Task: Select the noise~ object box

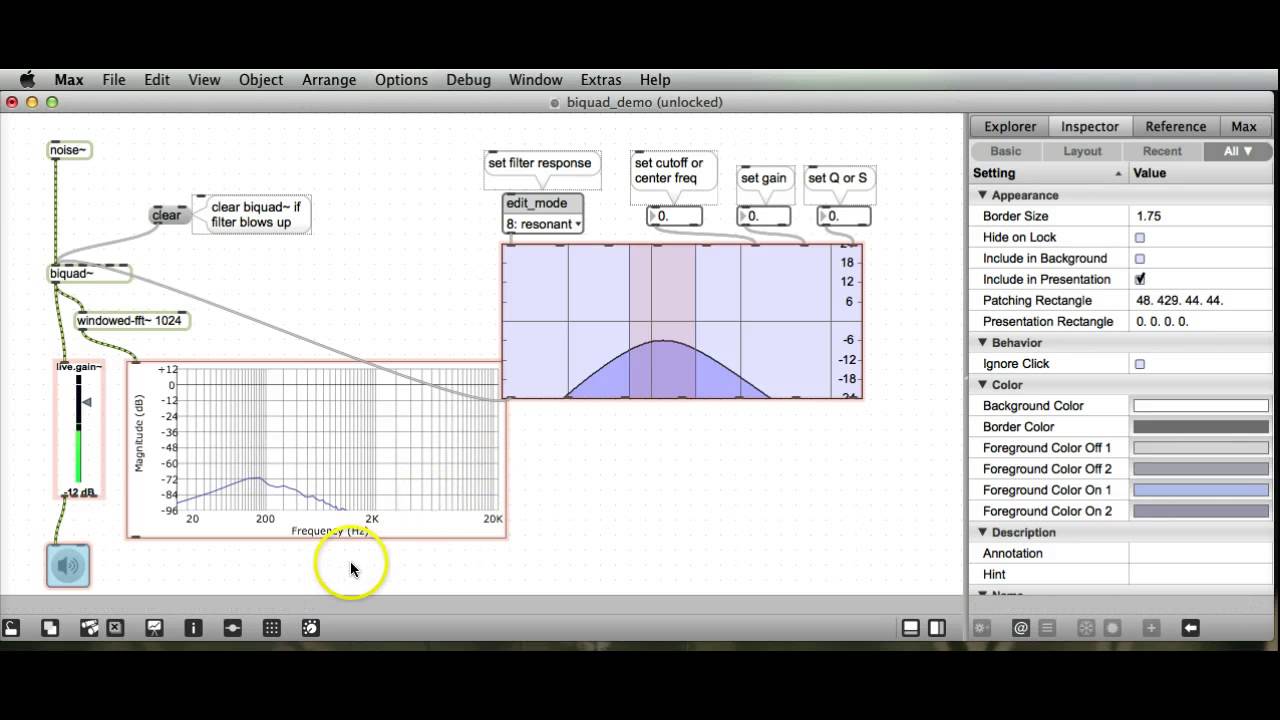Action: pyautogui.click(x=70, y=150)
